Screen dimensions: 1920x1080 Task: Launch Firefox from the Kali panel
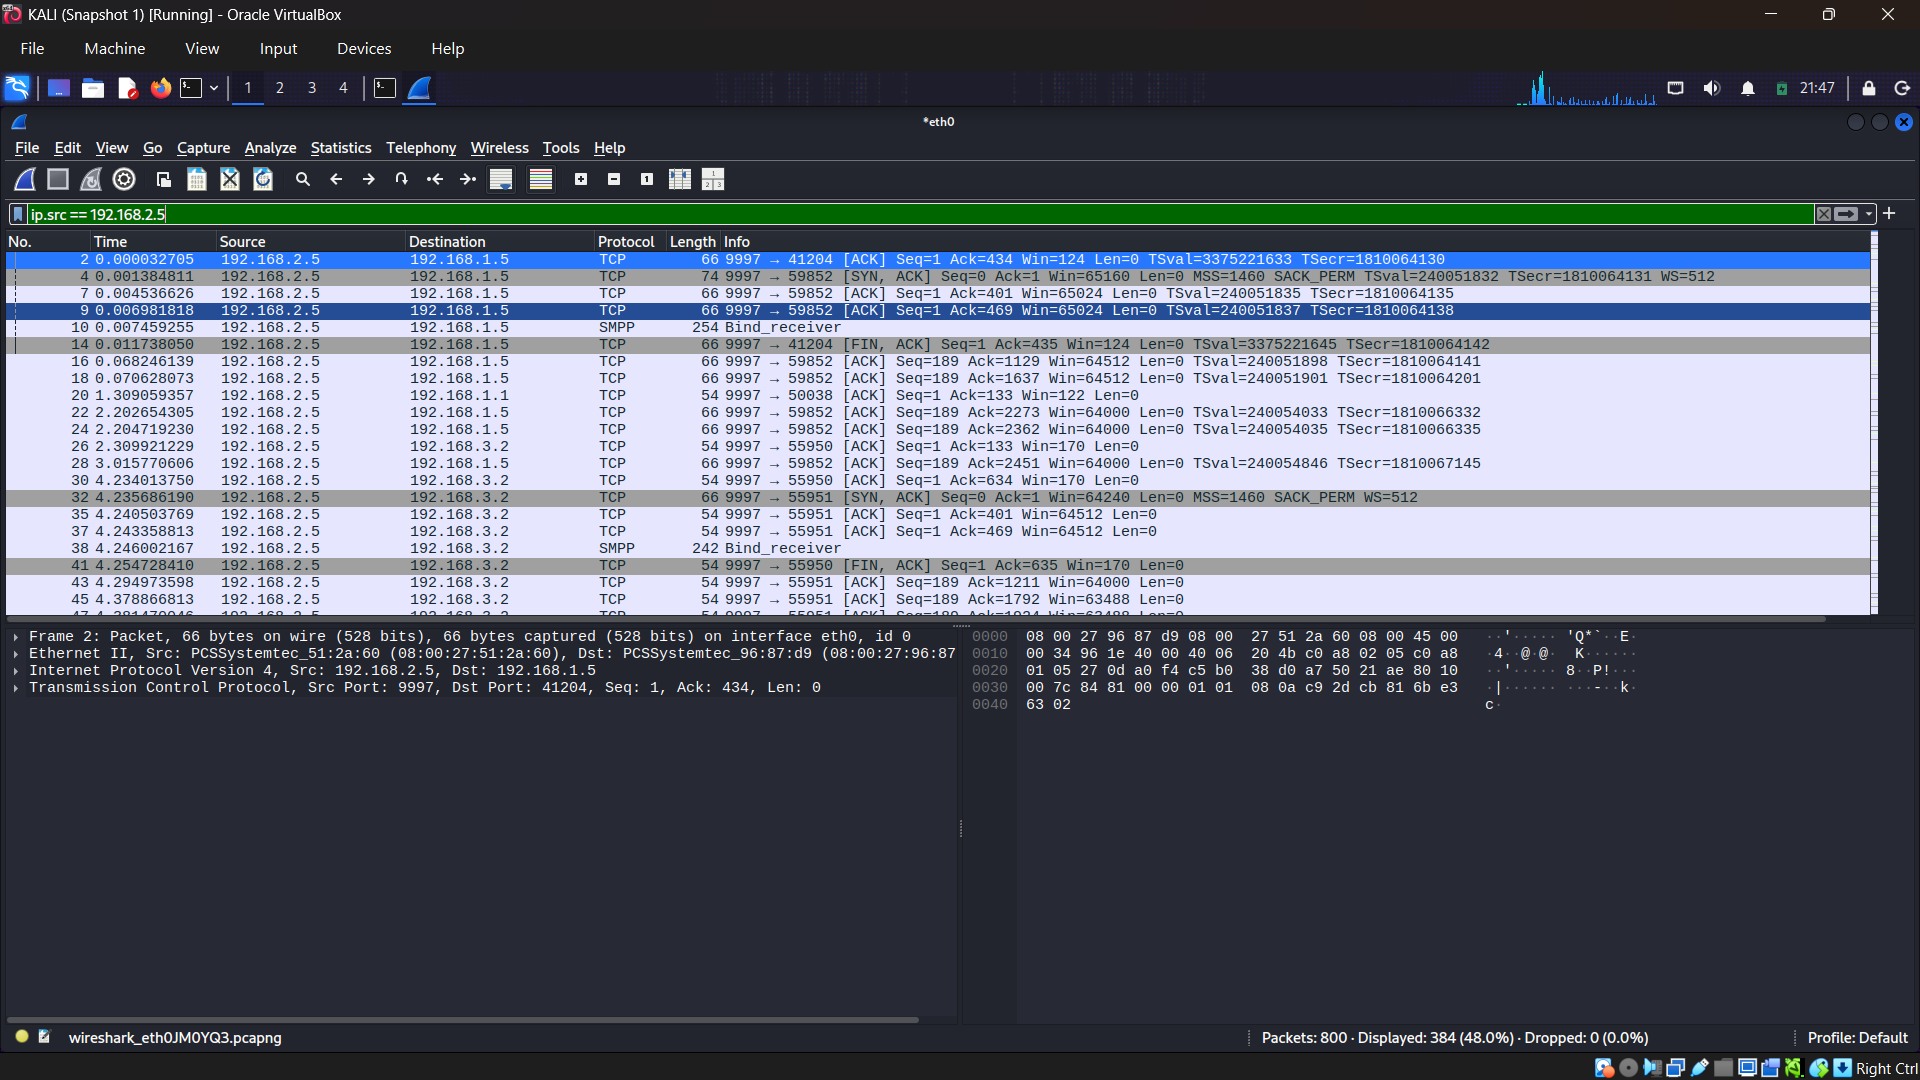pyautogui.click(x=160, y=88)
